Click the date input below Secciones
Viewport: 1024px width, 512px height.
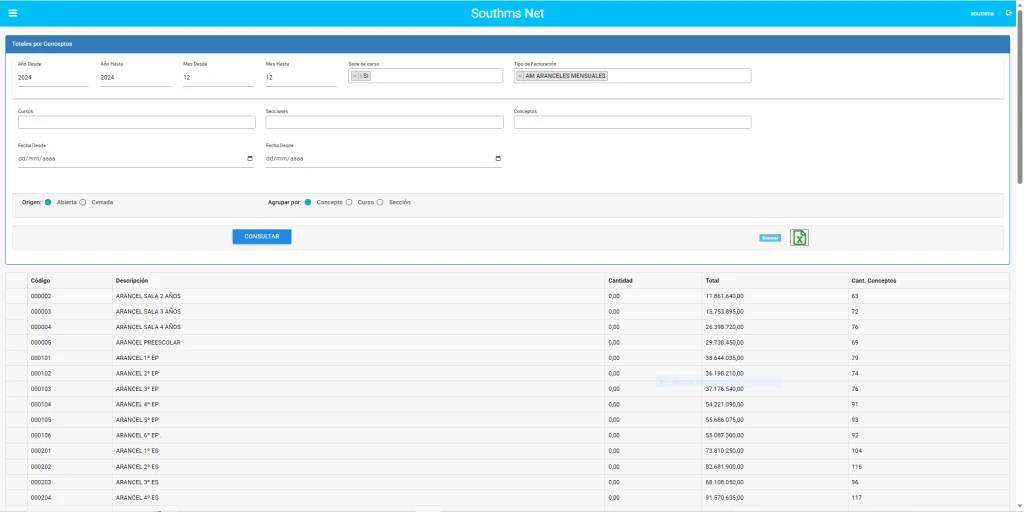[x=384, y=159]
